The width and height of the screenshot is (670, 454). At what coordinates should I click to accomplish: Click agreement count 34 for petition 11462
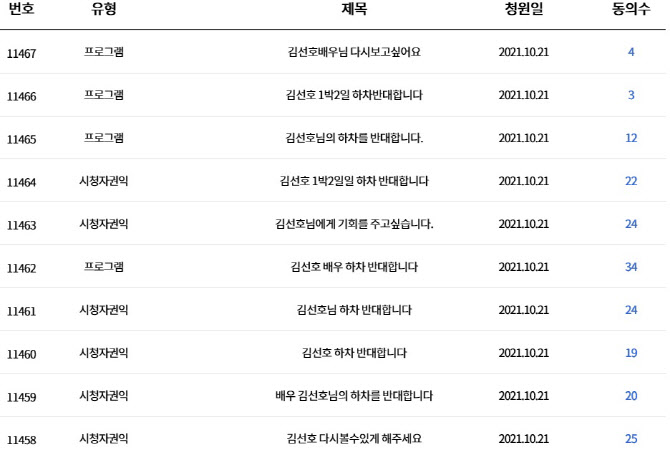[x=630, y=267]
